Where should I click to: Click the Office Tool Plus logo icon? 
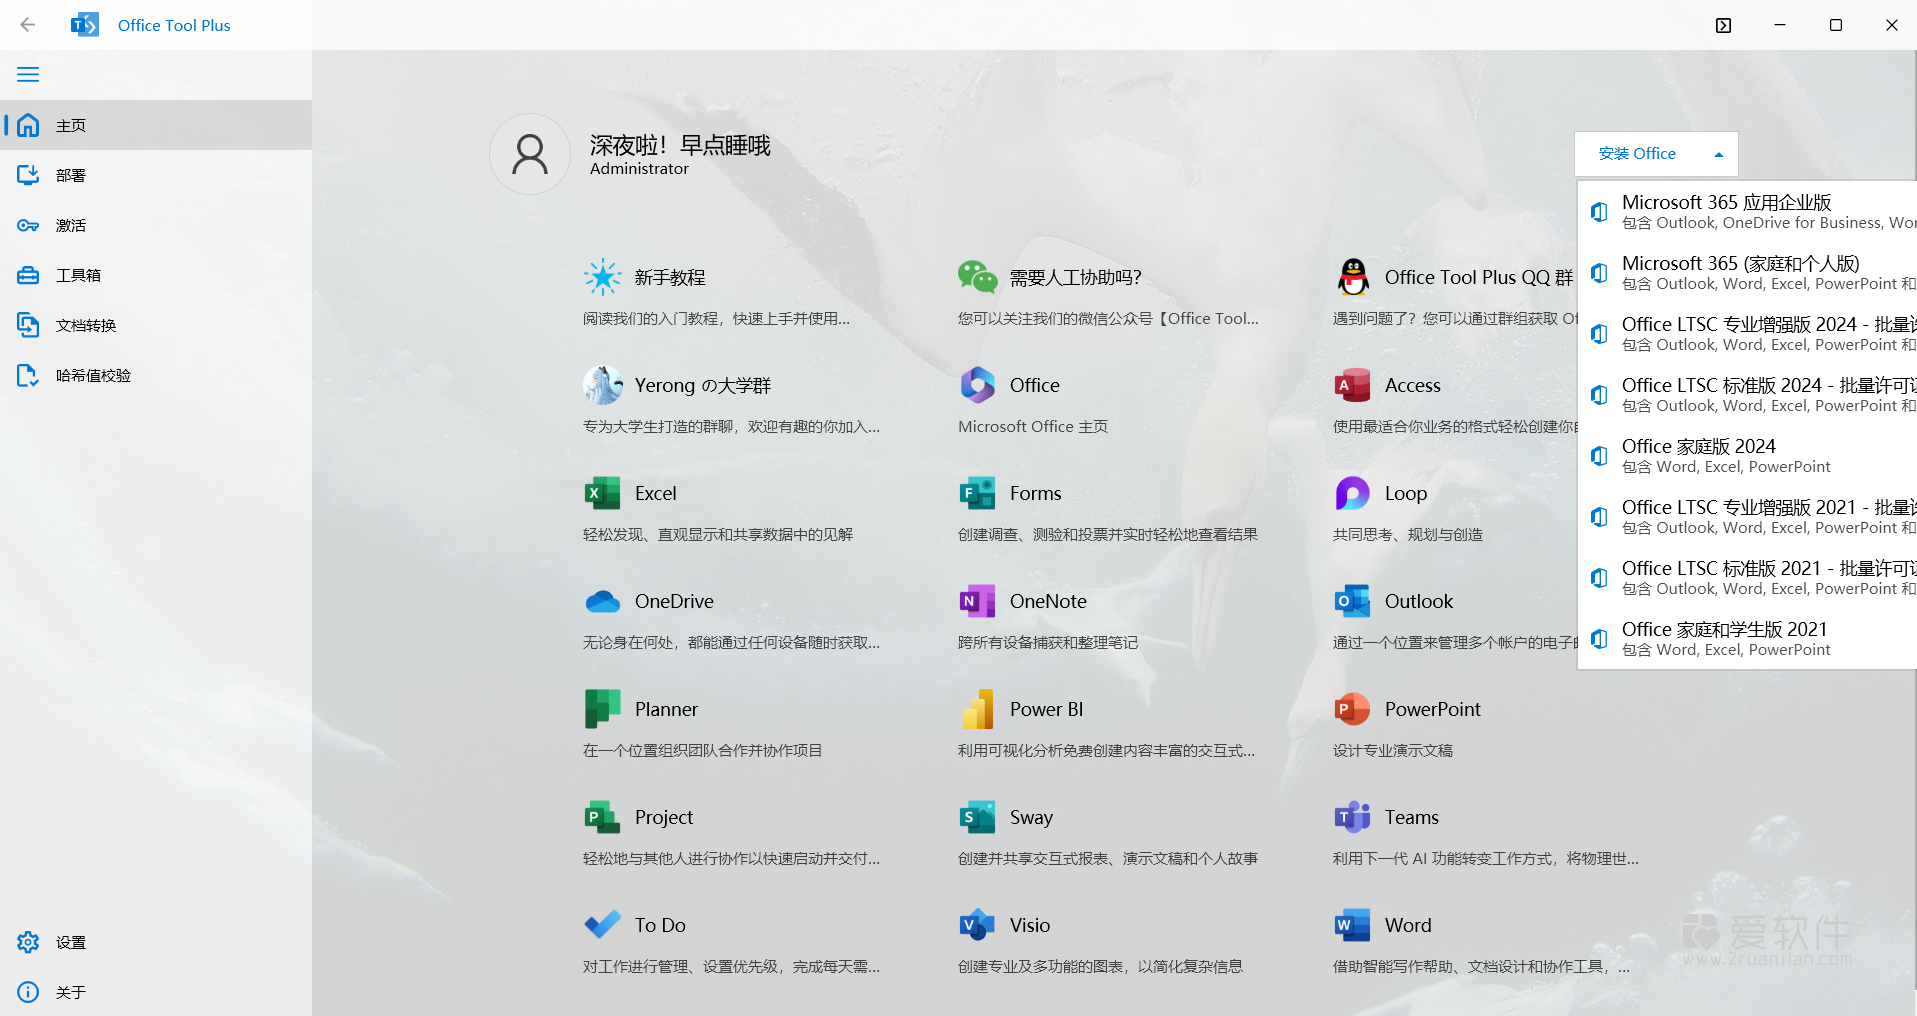click(85, 25)
